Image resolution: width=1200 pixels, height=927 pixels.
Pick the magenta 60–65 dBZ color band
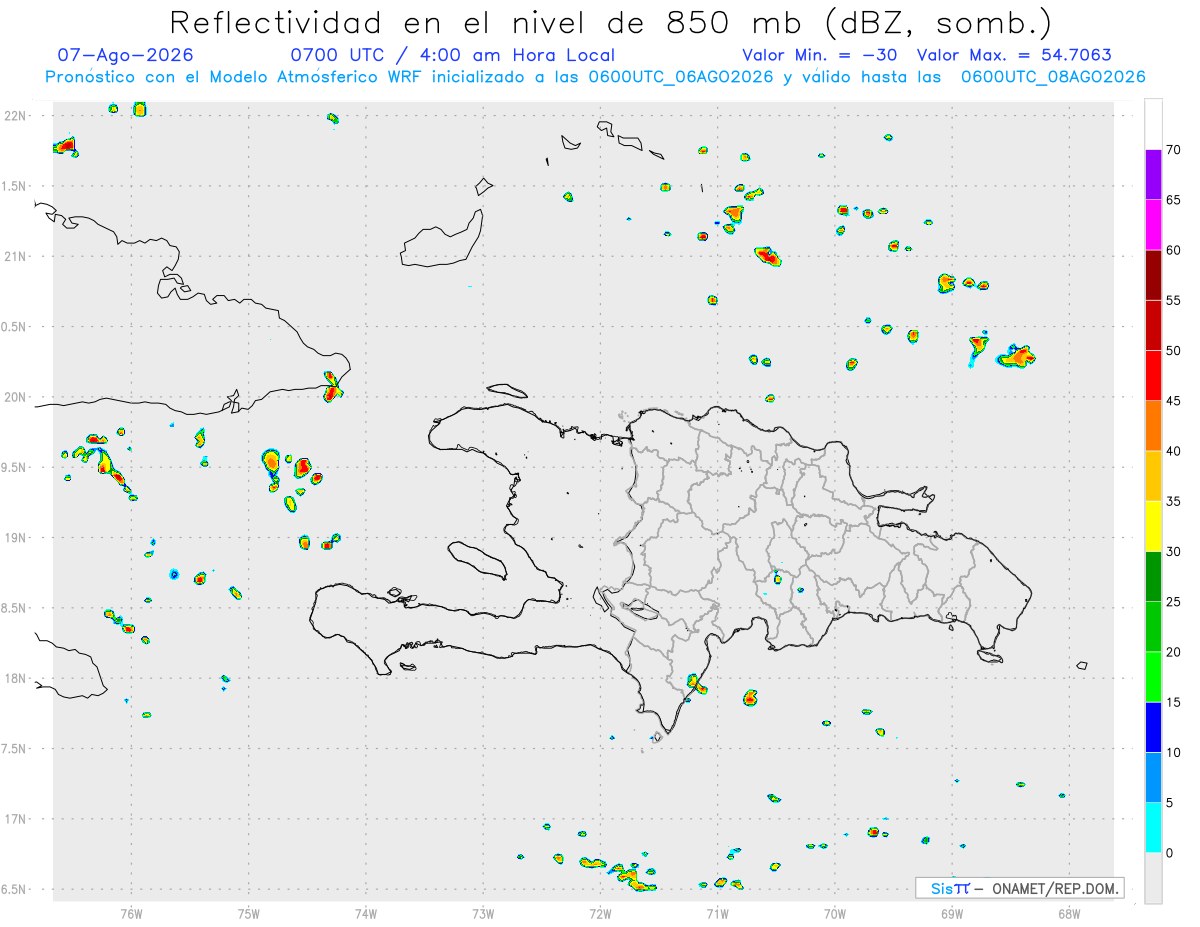[1153, 225]
